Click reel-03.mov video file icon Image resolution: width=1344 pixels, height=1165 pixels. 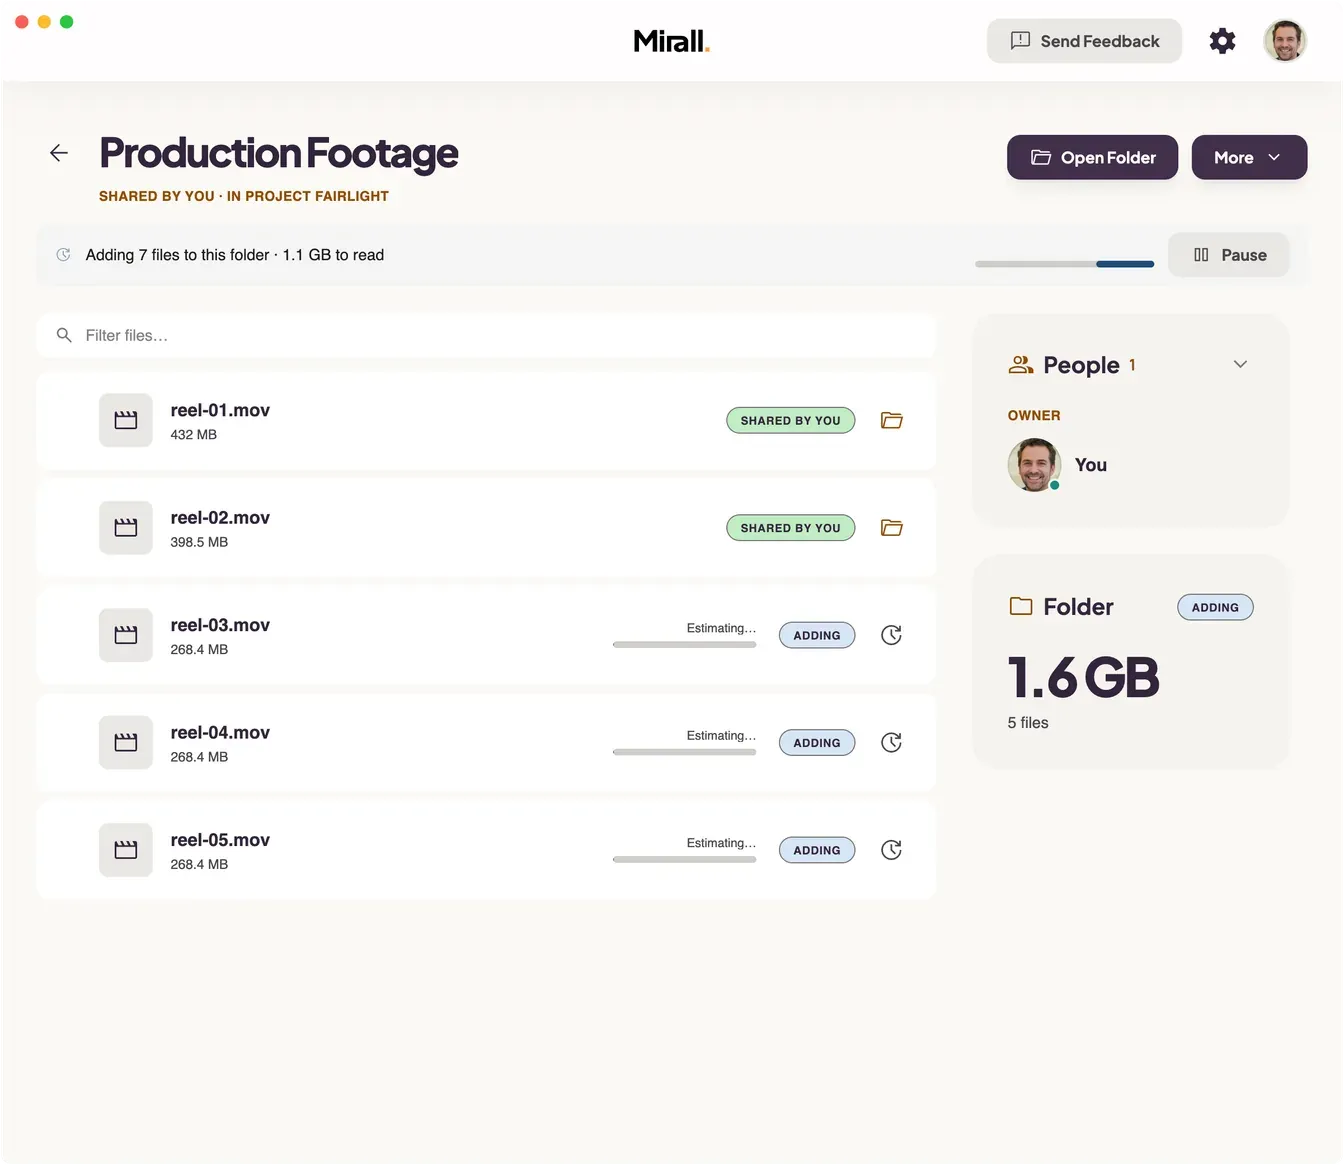pyautogui.click(x=126, y=635)
